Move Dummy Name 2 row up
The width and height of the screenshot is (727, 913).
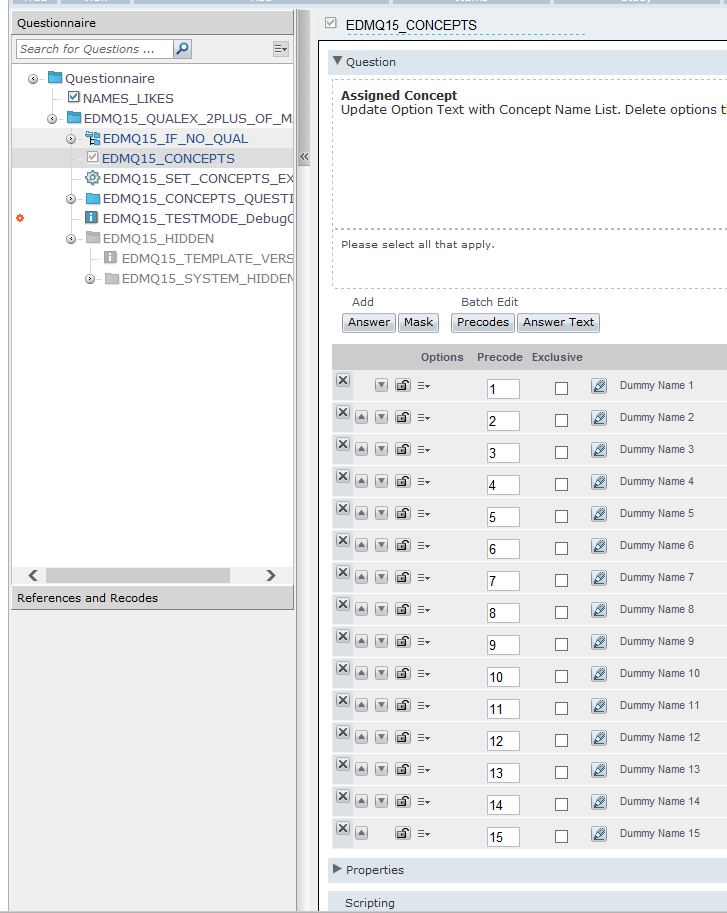point(361,417)
